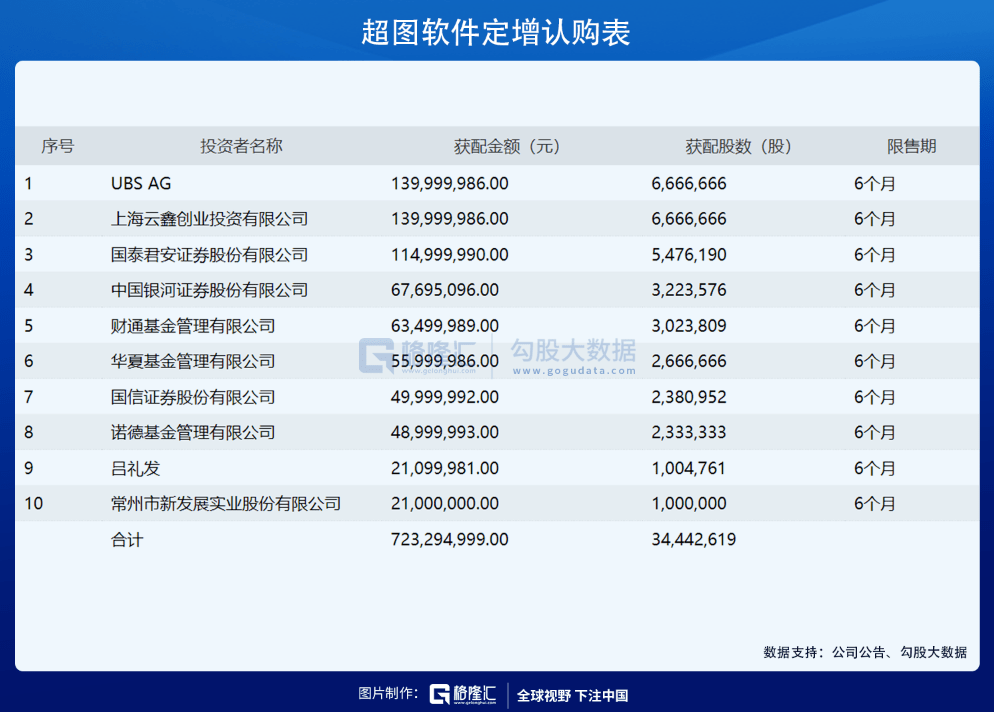Click the www.gogudata.com watermark text
Screen dimensions: 994x712
click(573, 371)
